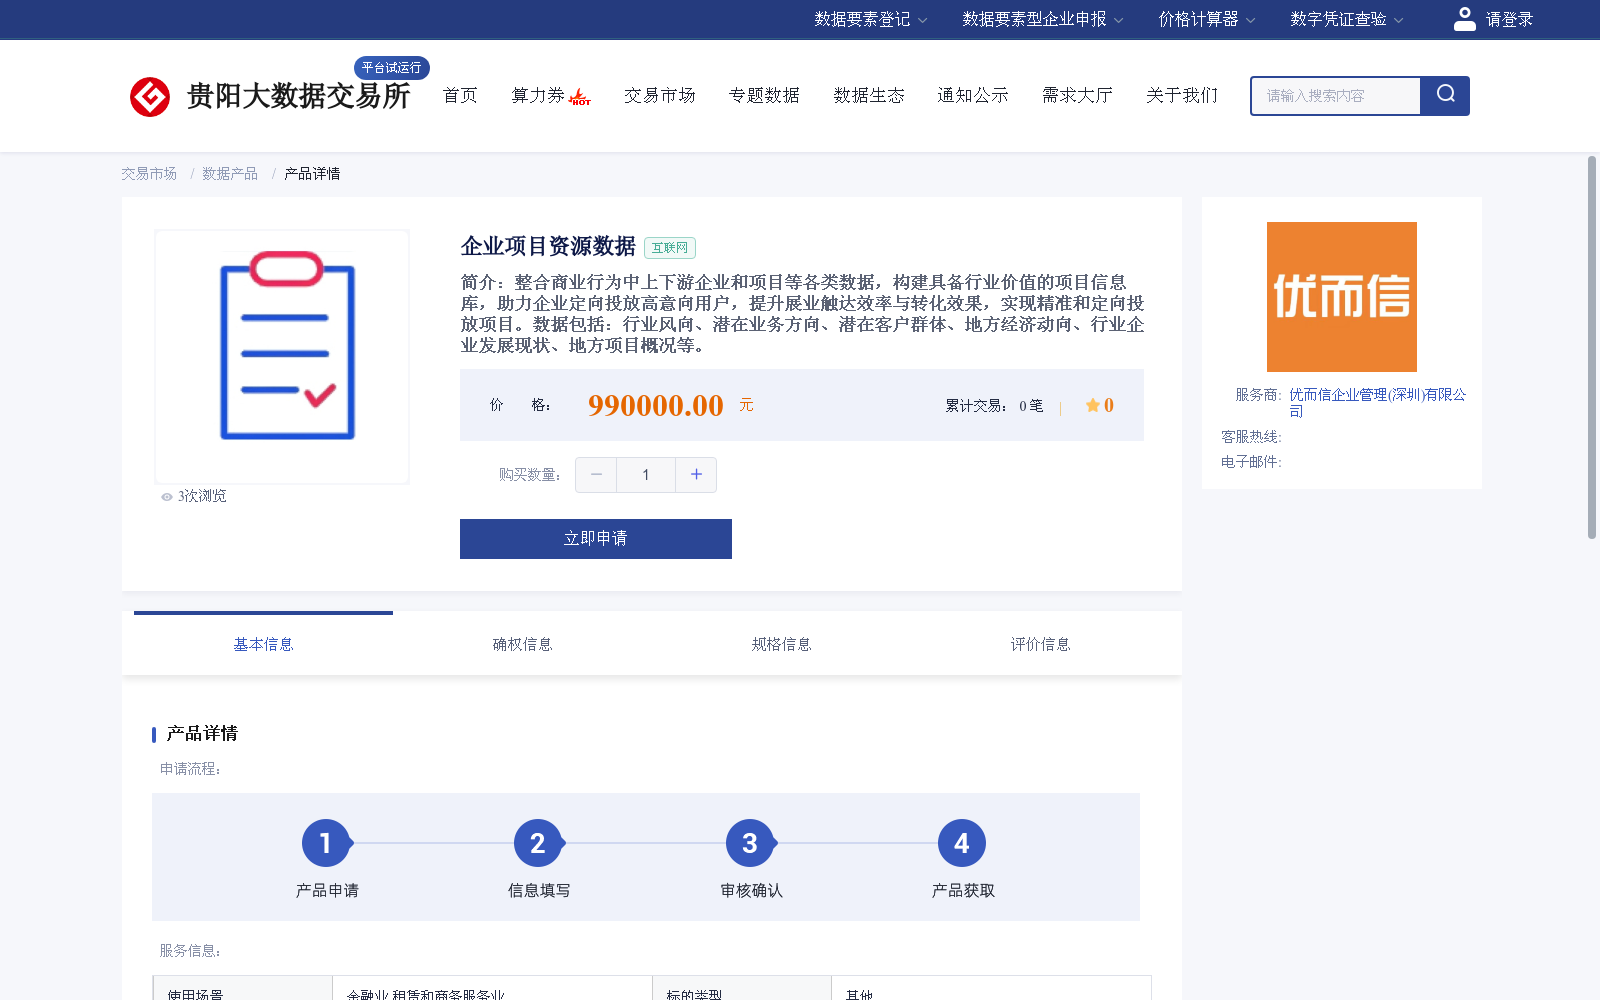Expand the 数字凭证查验 dropdown

pyautogui.click(x=1347, y=19)
